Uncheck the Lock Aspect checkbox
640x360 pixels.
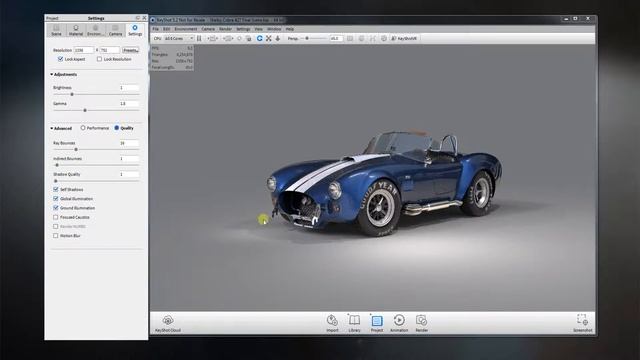pos(60,59)
